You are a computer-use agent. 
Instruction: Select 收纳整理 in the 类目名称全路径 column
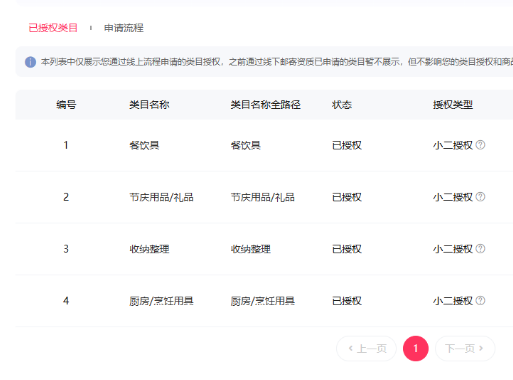tap(251, 249)
